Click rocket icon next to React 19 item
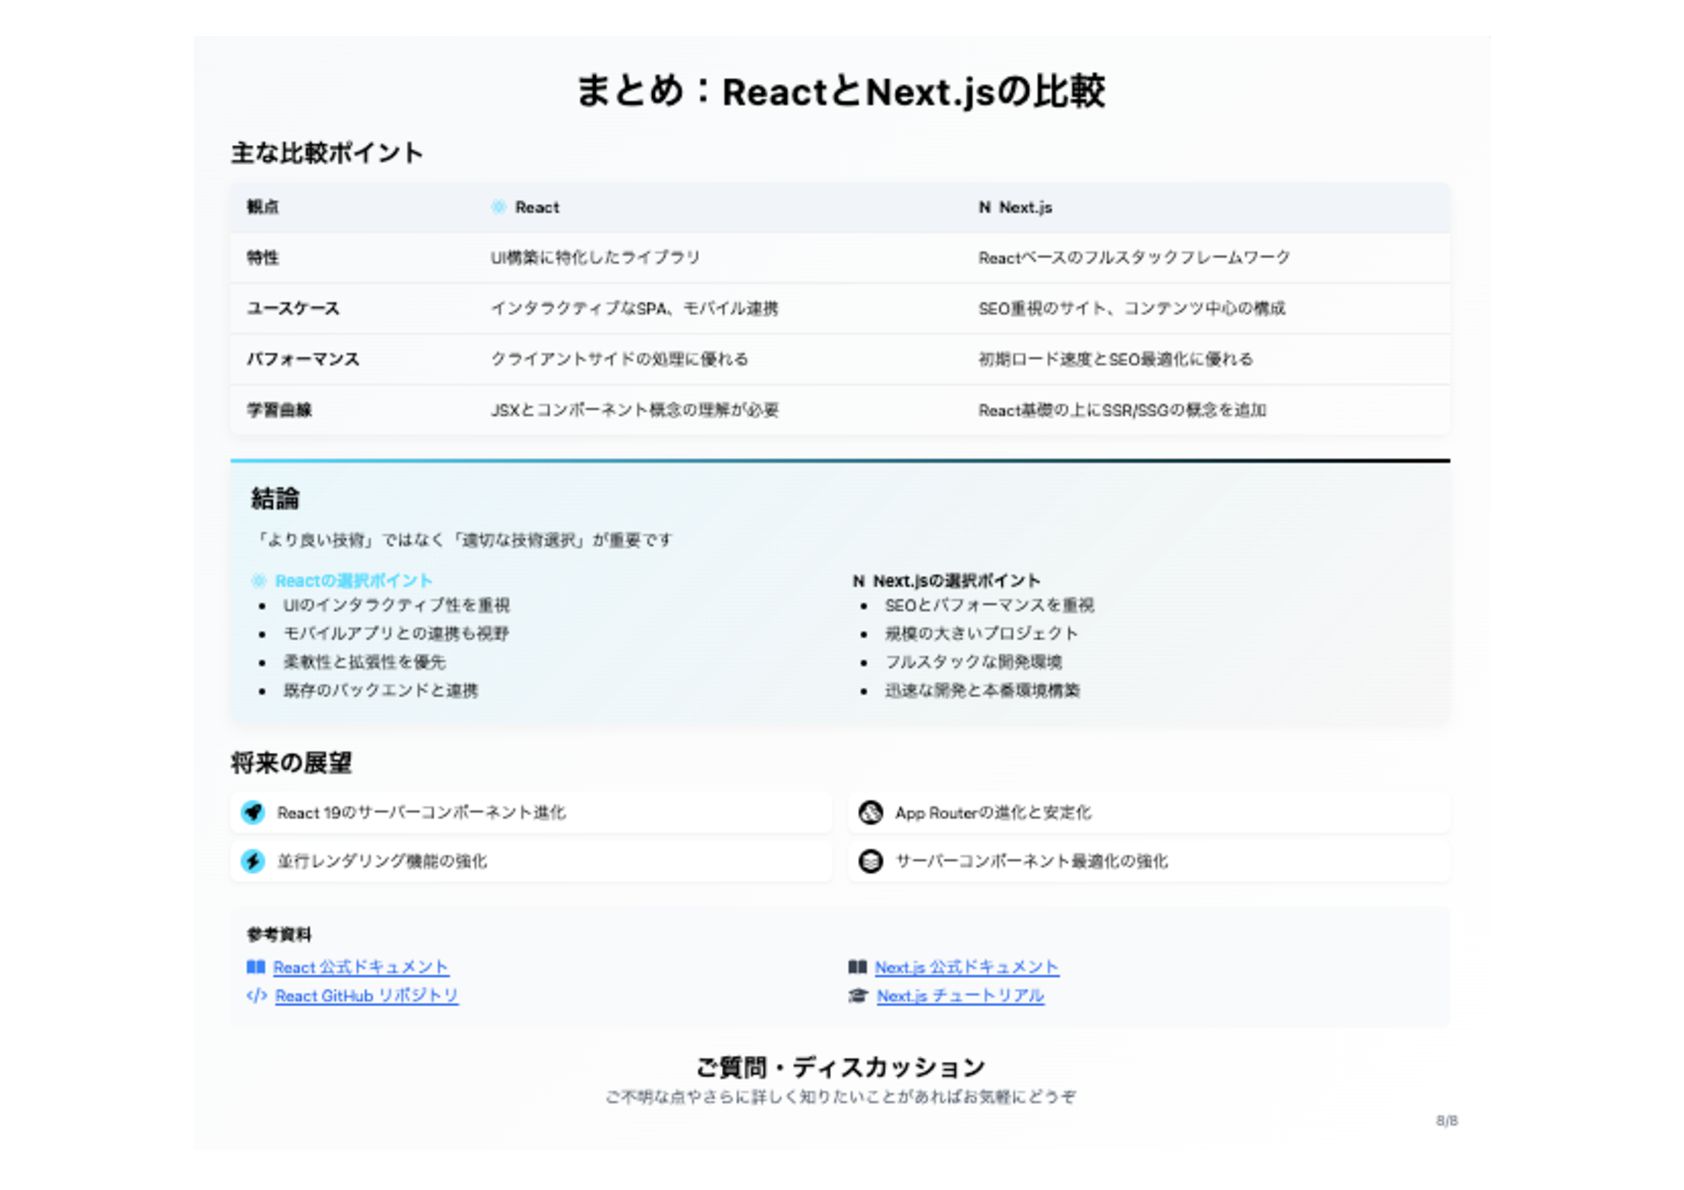Image resolution: width=1684 pixels, height=1190 pixels. 253,812
